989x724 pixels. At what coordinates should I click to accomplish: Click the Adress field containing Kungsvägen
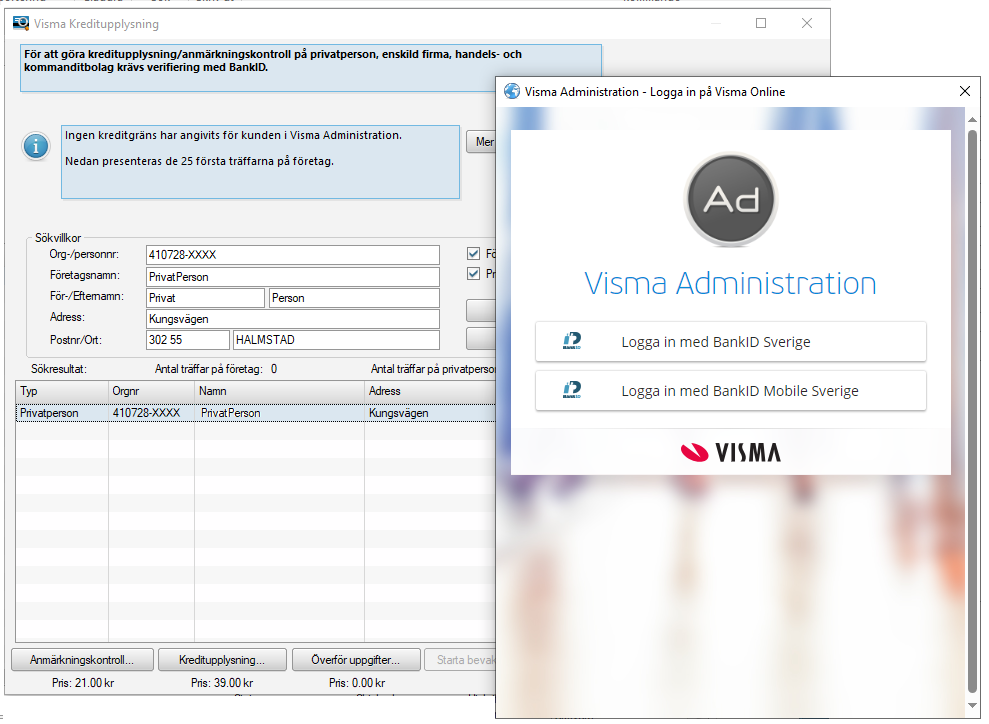(293, 319)
